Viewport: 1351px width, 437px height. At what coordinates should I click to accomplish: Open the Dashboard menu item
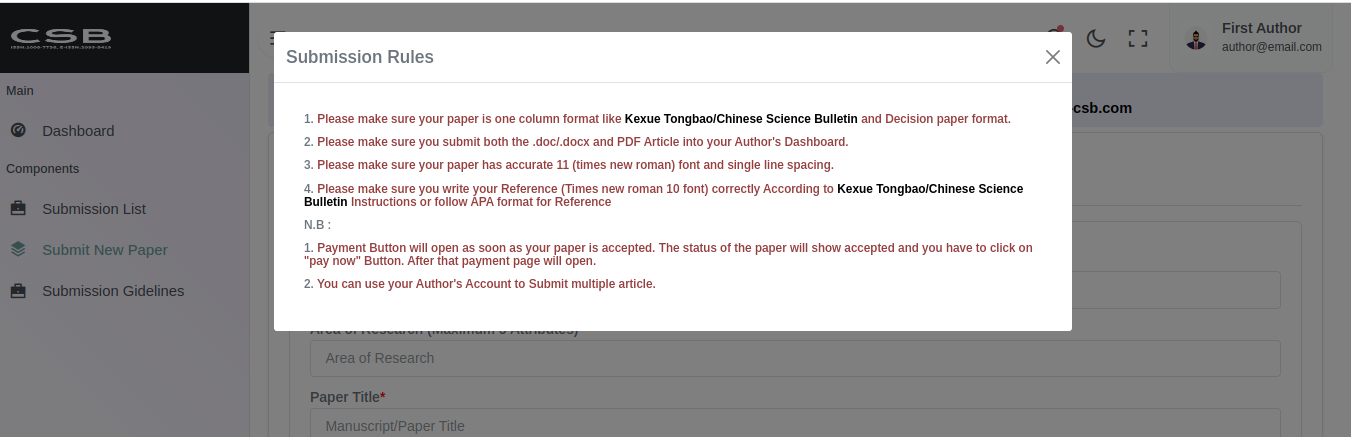[78, 131]
